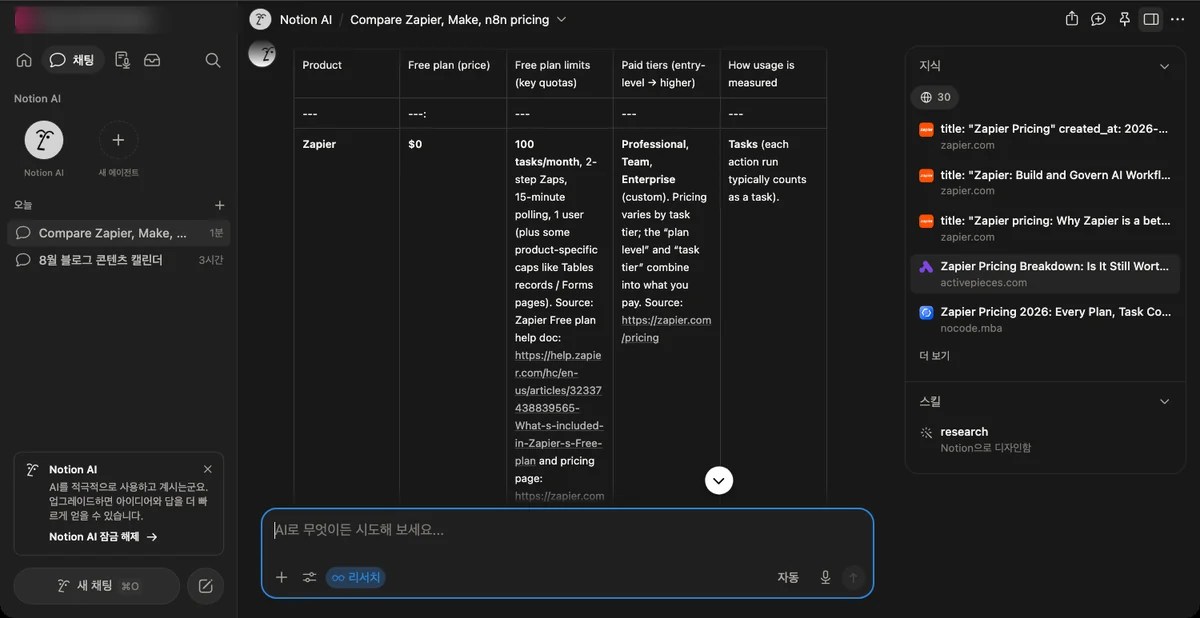Start voice input with the microphone icon

825,577
